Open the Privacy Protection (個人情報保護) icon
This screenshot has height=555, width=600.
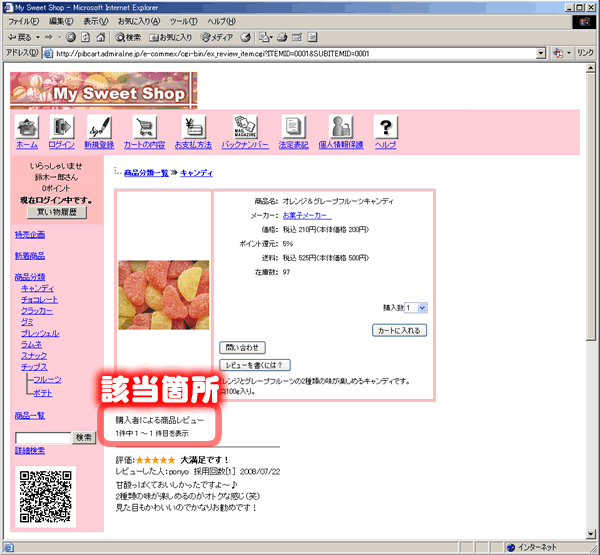(341, 127)
